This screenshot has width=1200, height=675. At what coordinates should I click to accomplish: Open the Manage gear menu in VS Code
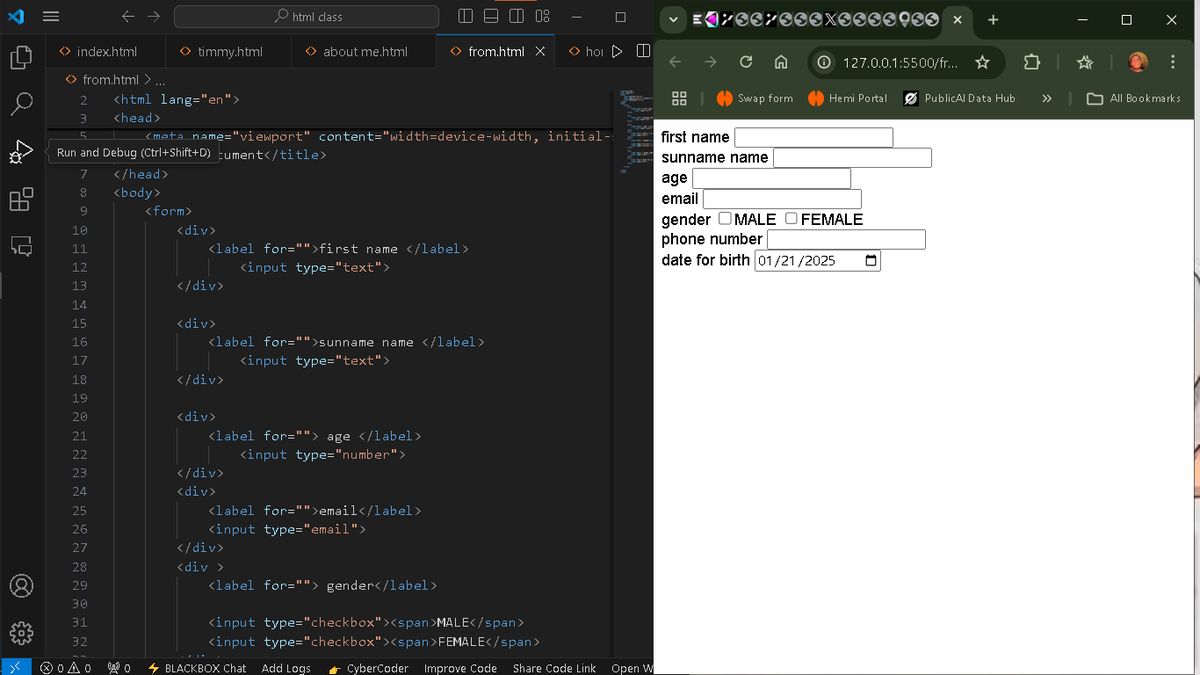pos(22,632)
